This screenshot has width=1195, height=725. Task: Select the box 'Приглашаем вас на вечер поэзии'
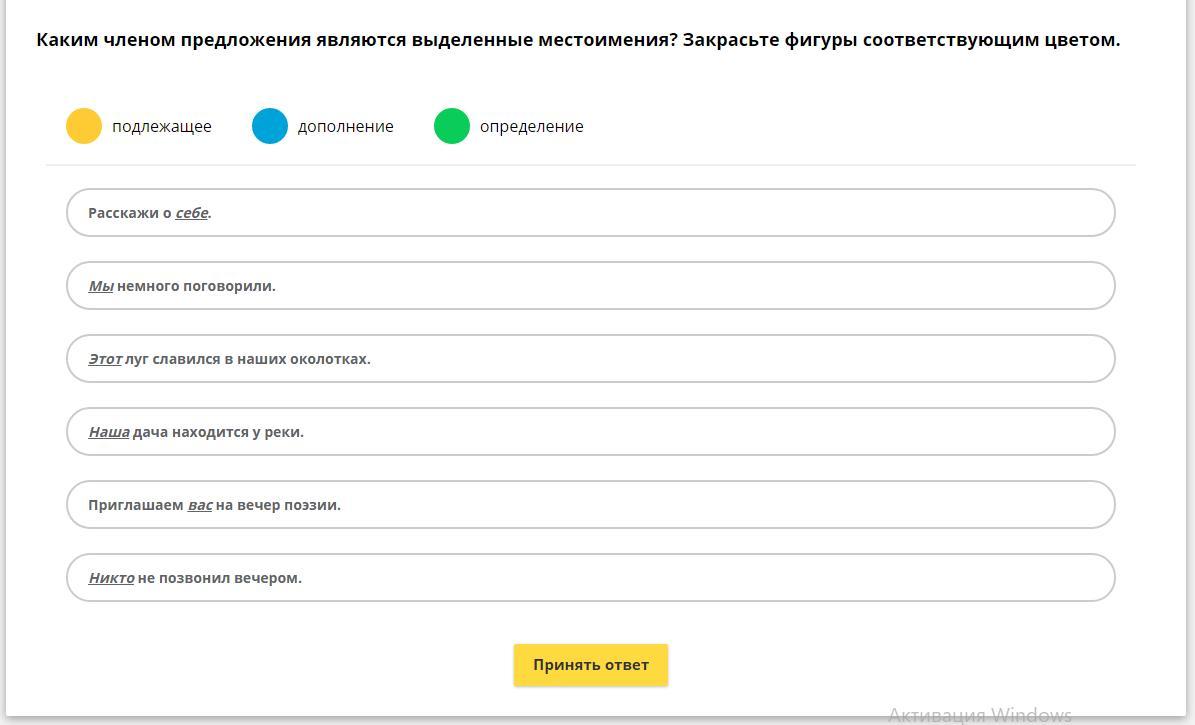pyautogui.click(x=590, y=505)
